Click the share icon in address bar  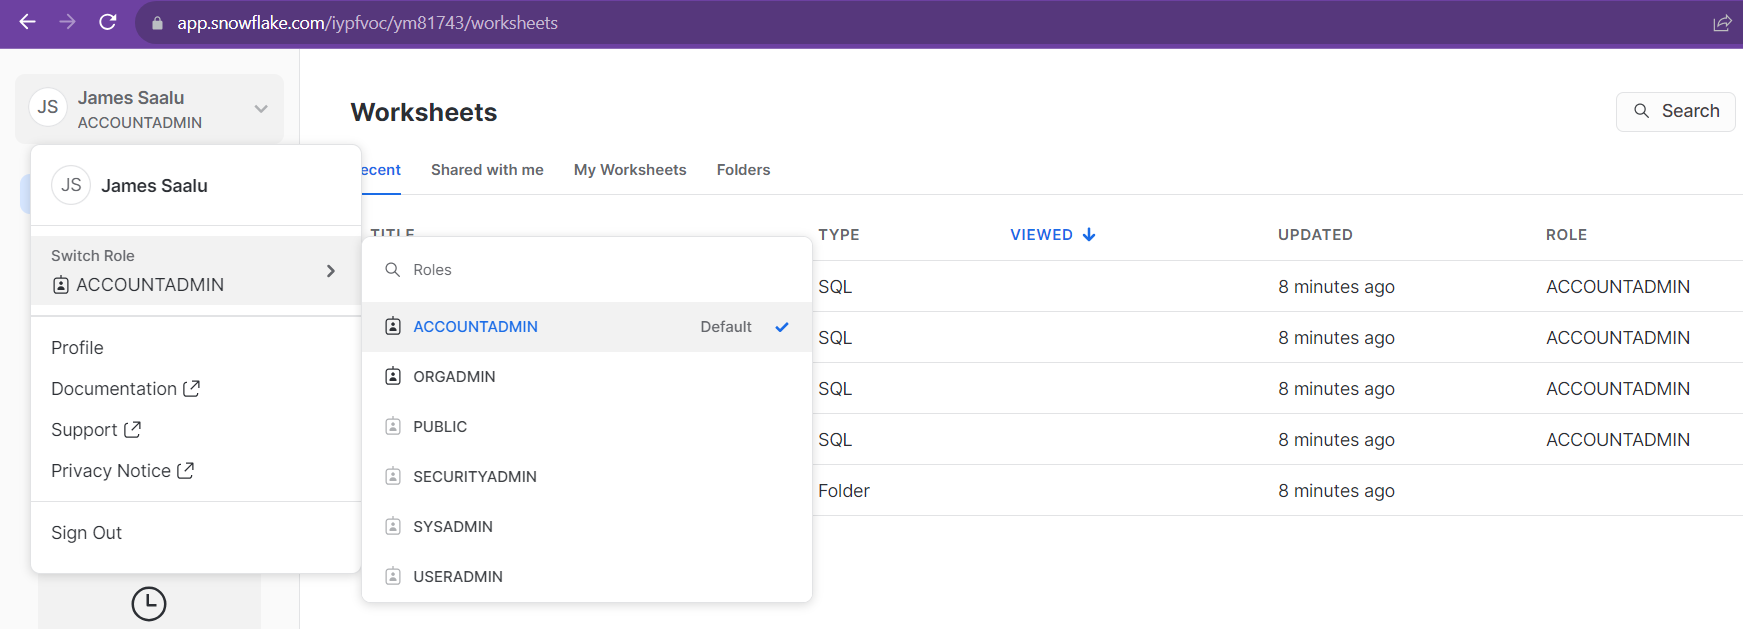tap(1721, 23)
